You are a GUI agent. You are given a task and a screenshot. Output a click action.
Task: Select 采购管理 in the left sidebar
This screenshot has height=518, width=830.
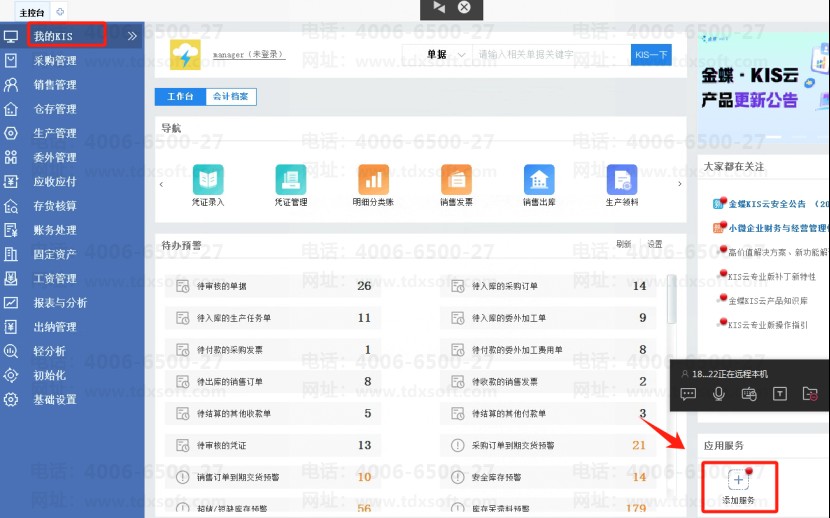(x=55, y=61)
